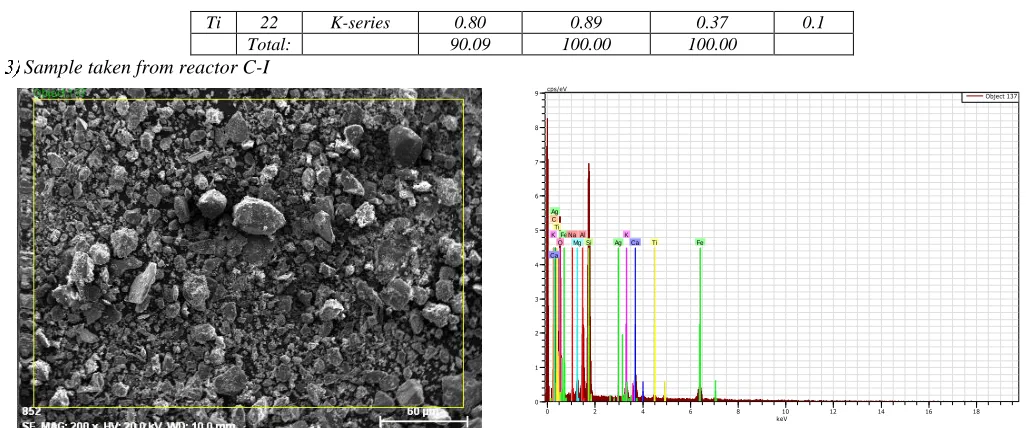The image size is (1028, 428).
Task: Click the SEM micrograph of the particles
Action: click(x=250, y=258)
